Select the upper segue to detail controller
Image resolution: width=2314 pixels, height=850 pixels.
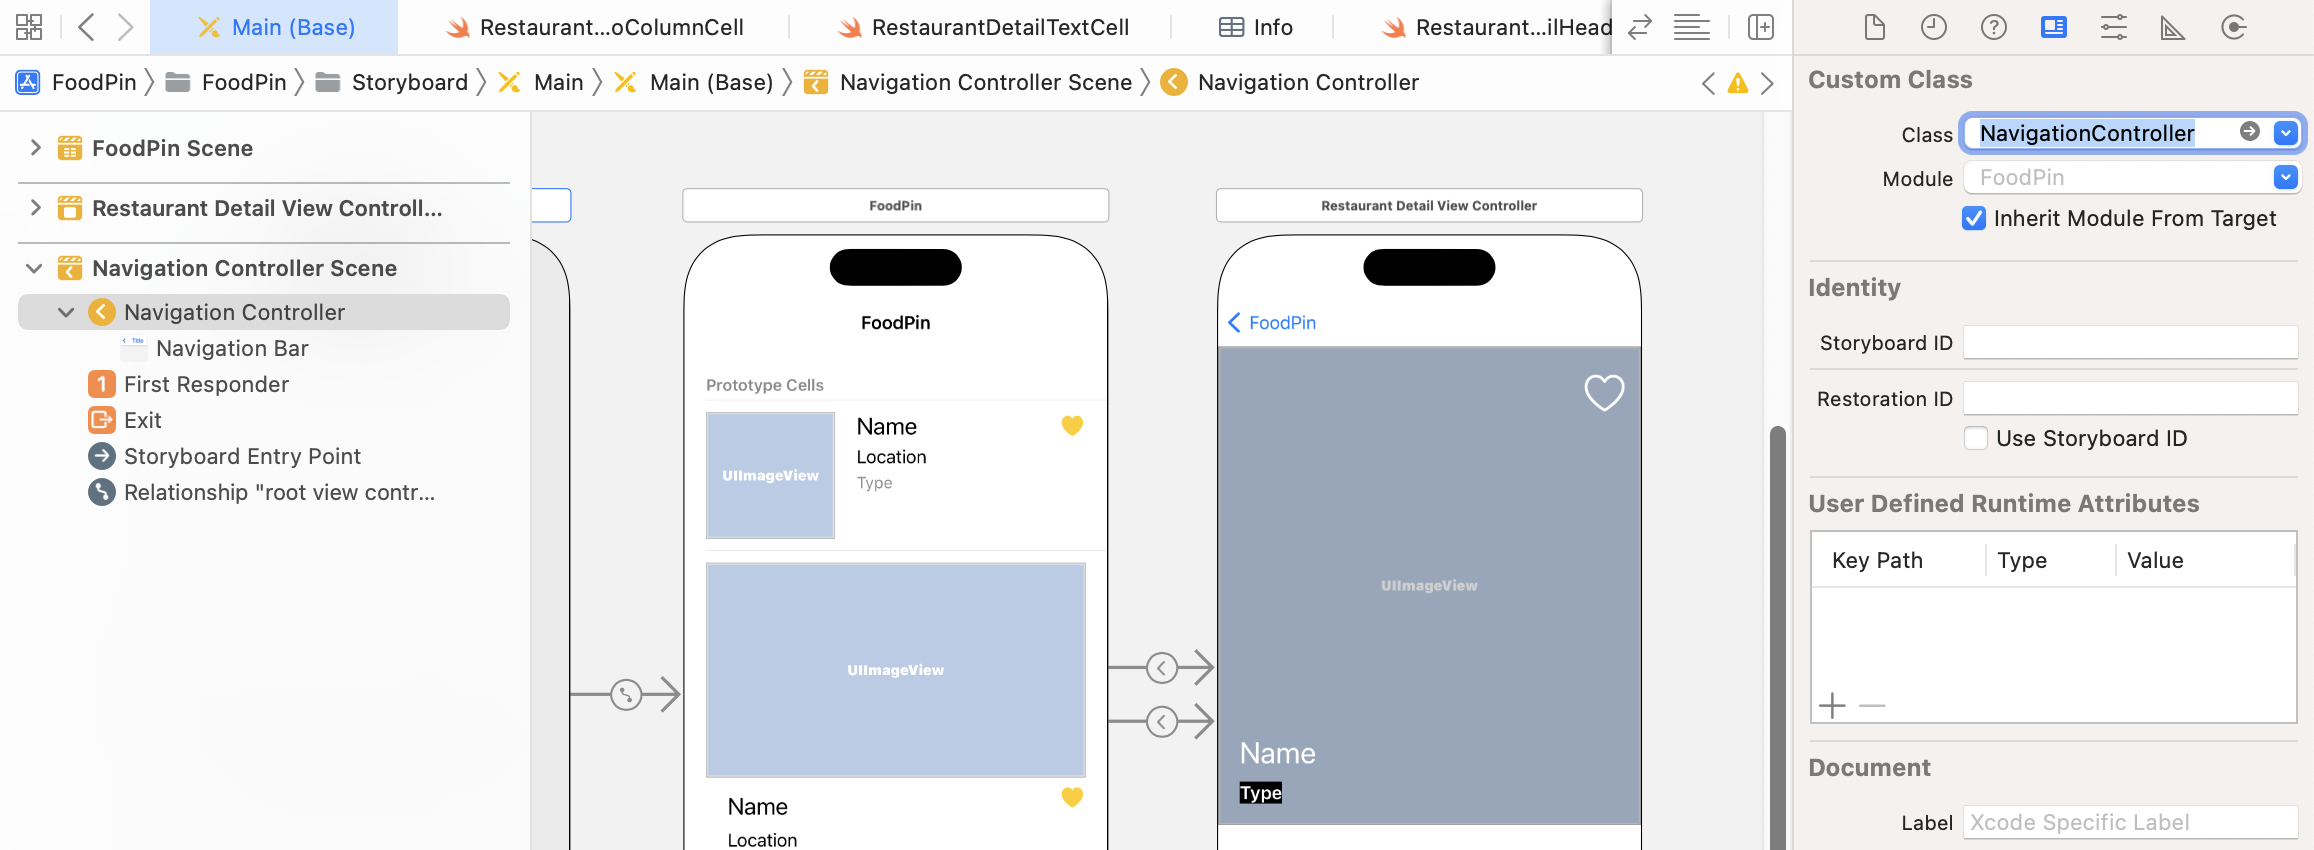(1161, 668)
